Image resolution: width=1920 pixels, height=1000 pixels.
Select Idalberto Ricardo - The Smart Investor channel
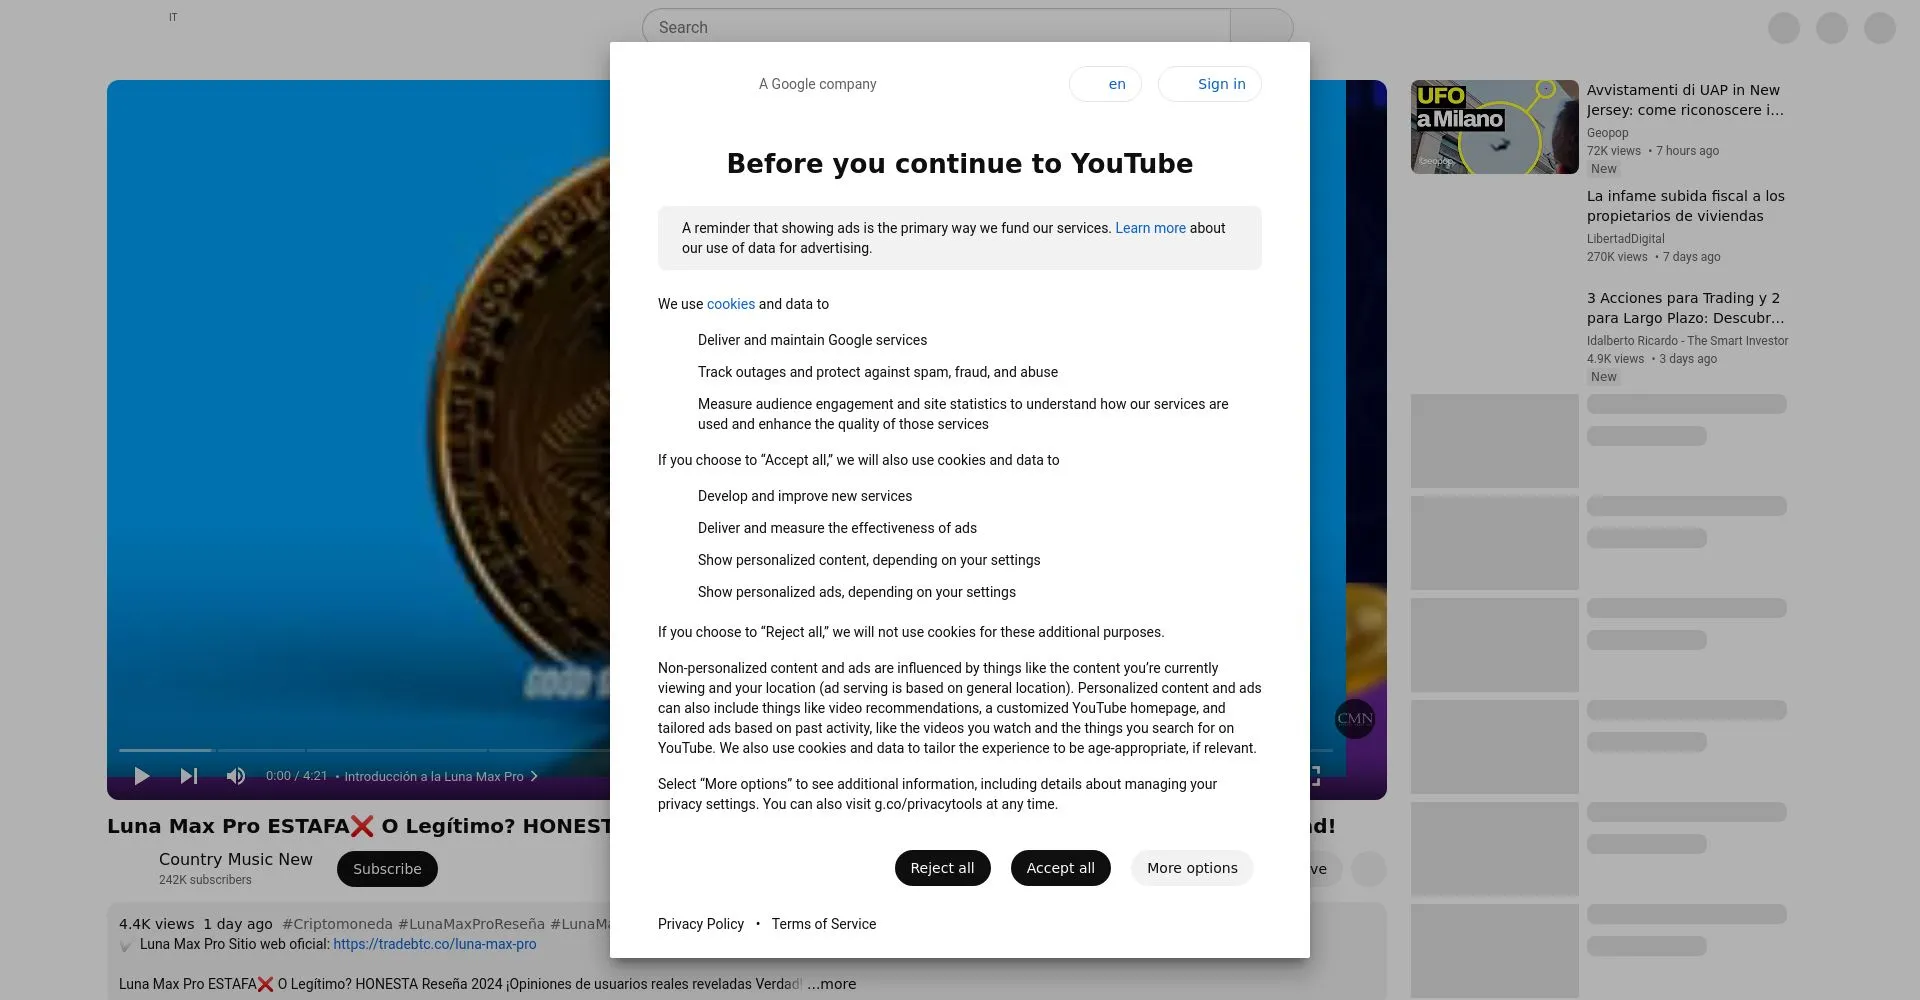[x=1687, y=341]
